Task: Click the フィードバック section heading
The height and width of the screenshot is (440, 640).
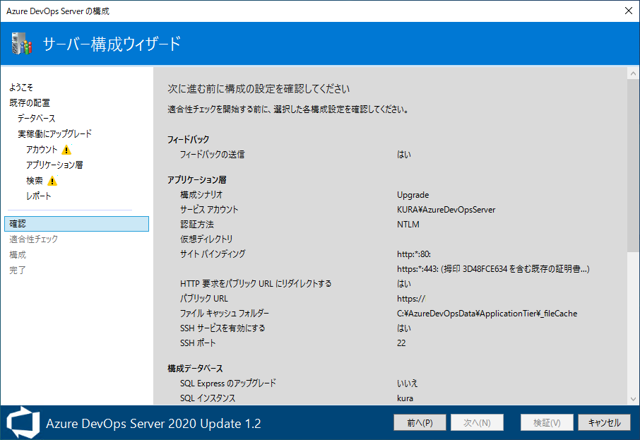Action: (188, 140)
